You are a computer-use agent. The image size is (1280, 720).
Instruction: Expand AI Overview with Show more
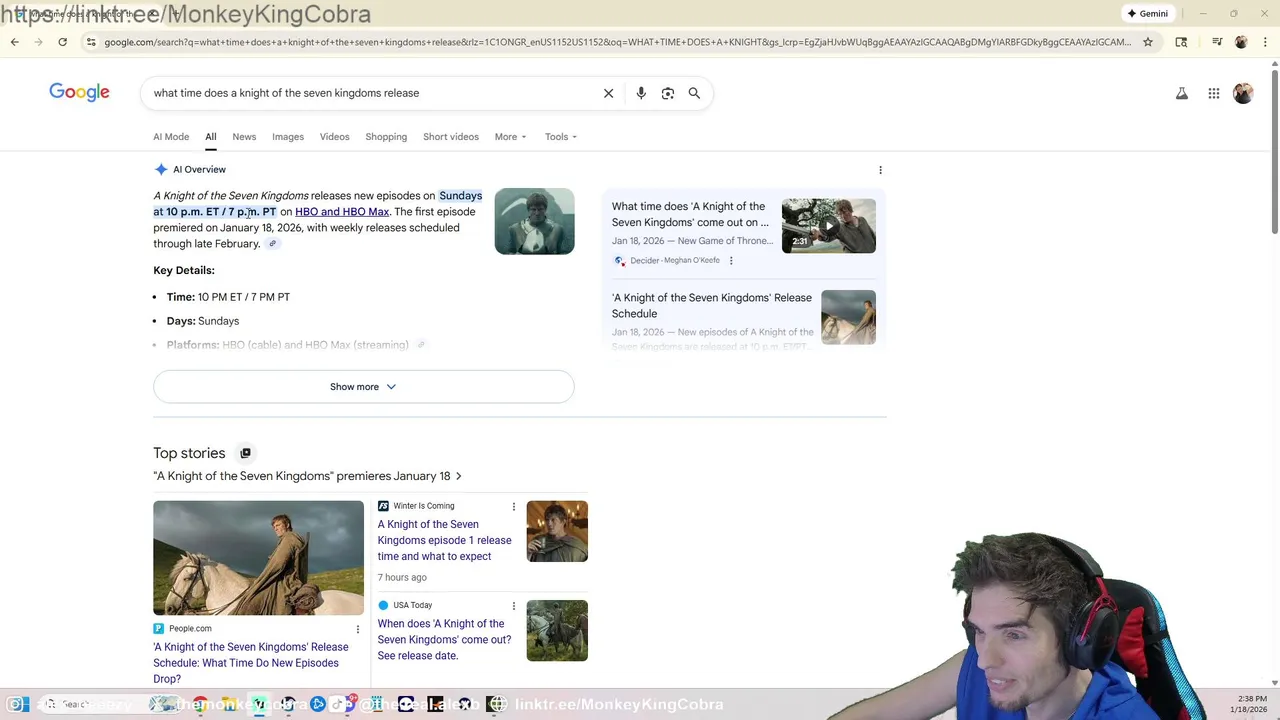coord(363,387)
